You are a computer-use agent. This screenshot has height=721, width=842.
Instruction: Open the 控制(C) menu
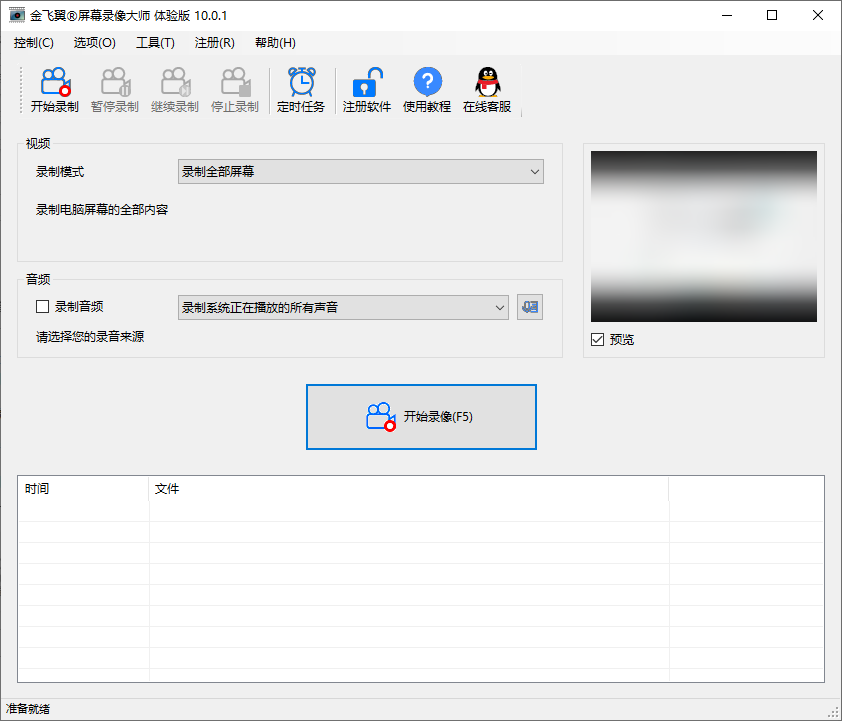34,43
